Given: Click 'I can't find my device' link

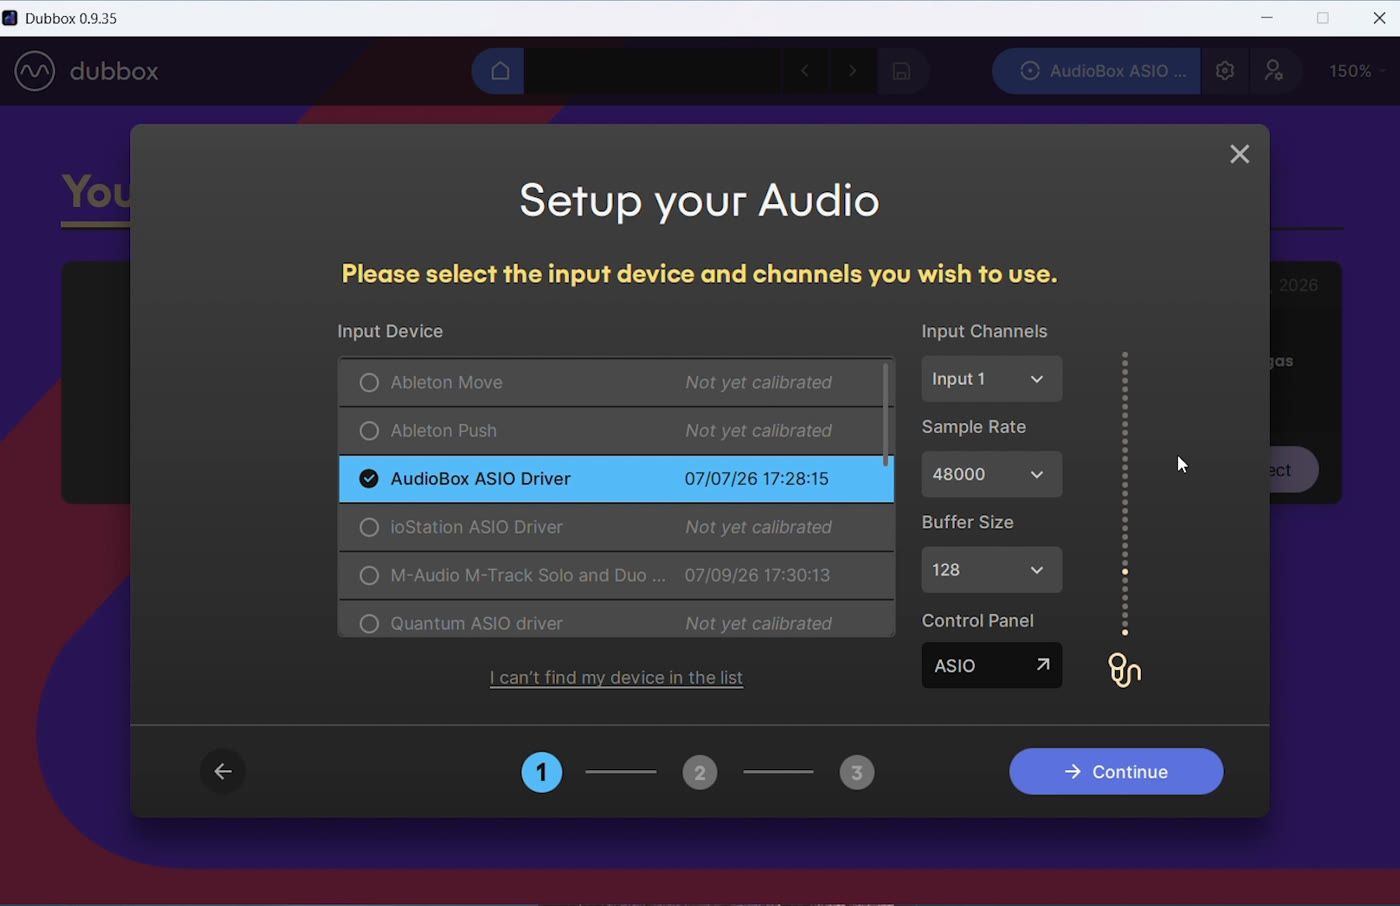Looking at the screenshot, I should coord(616,677).
